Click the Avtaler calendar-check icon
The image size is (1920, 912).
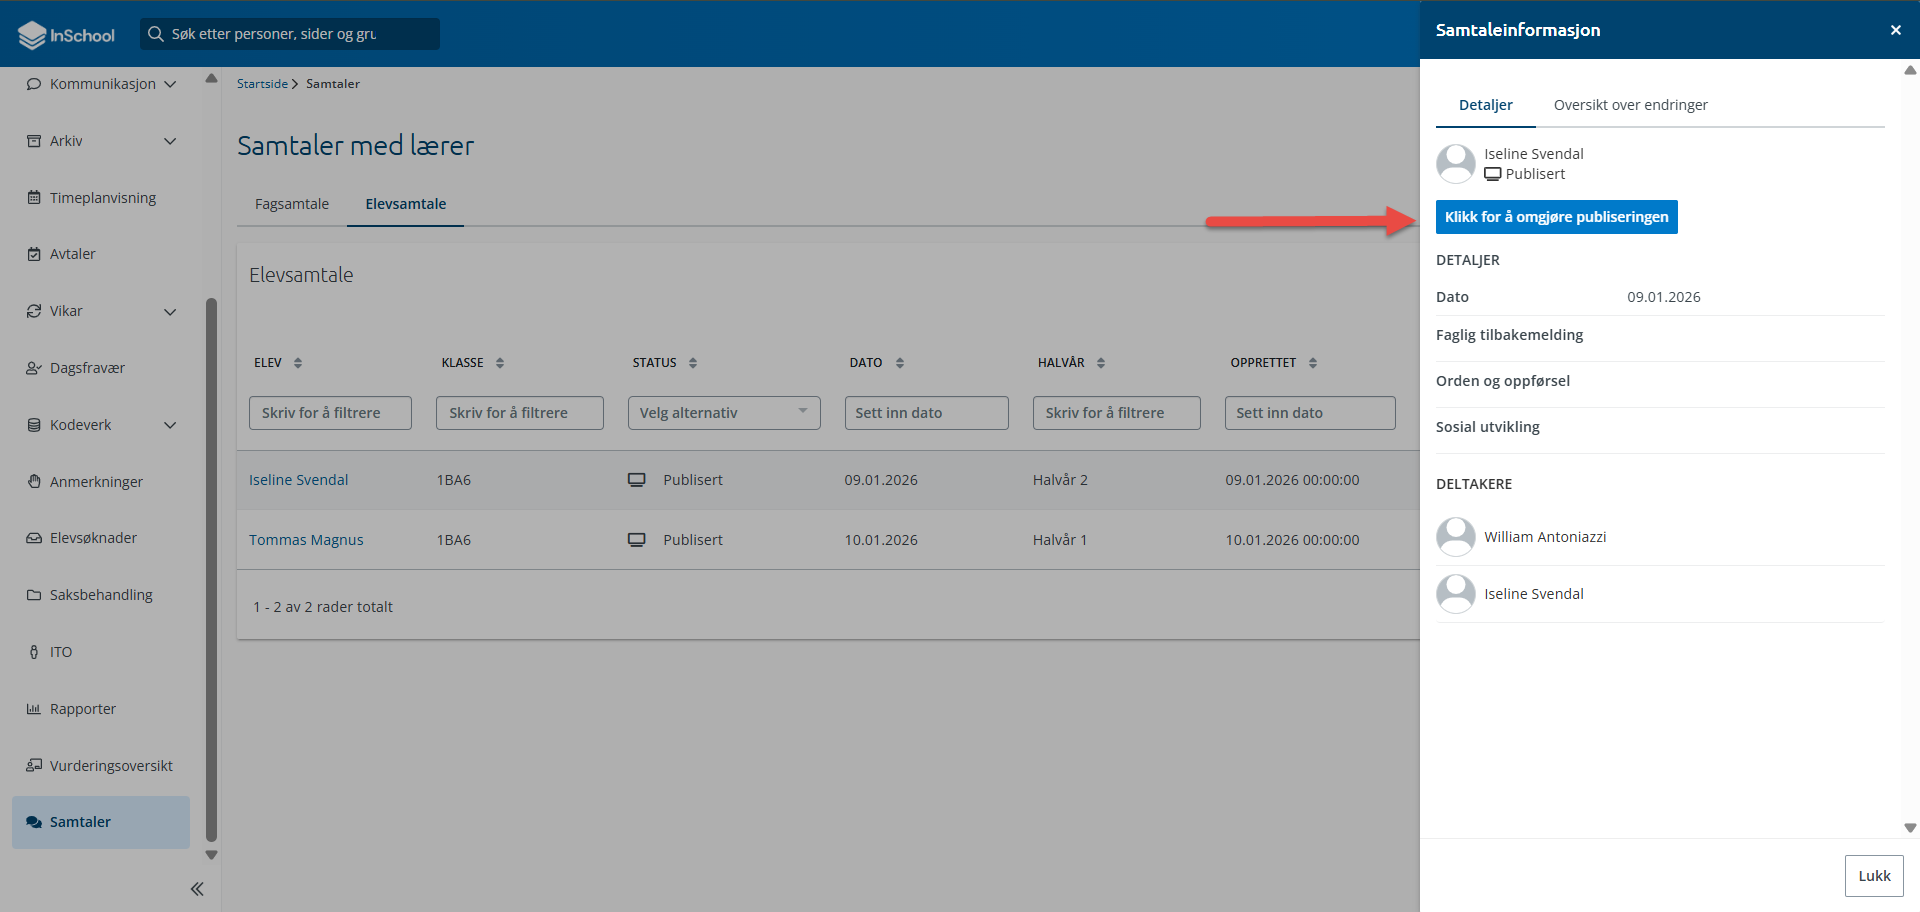tap(34, 254)
